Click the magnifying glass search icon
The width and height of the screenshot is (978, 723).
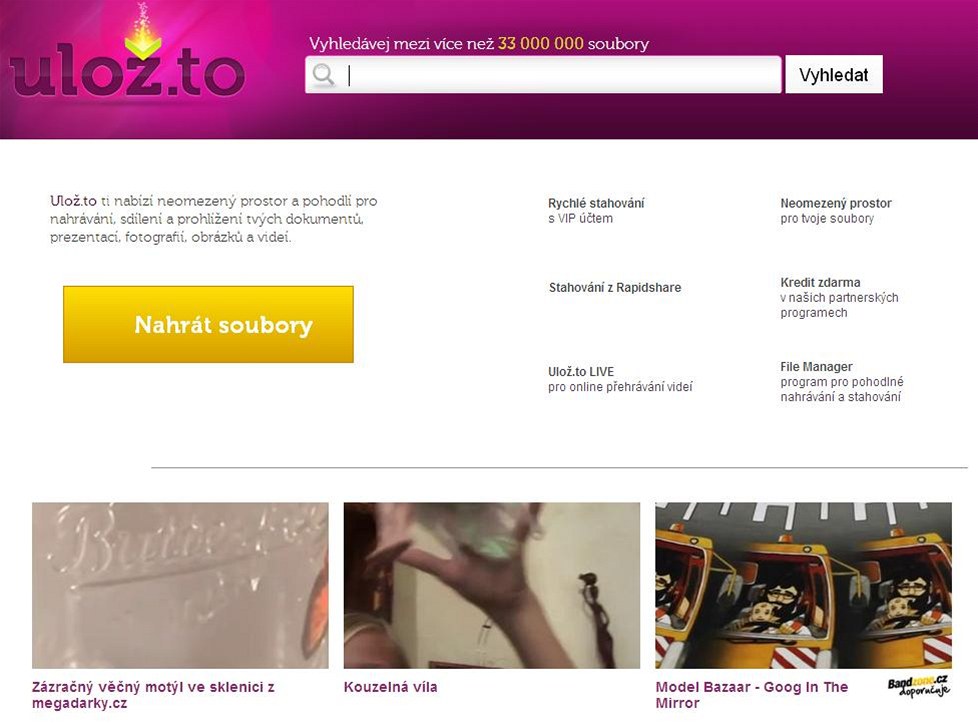click(x=323, y=75)
